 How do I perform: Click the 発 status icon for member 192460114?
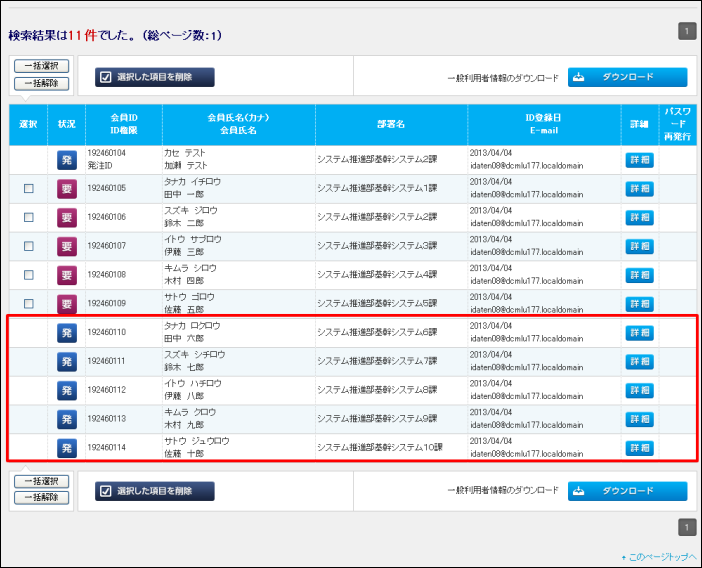click(x=66, y=448)
